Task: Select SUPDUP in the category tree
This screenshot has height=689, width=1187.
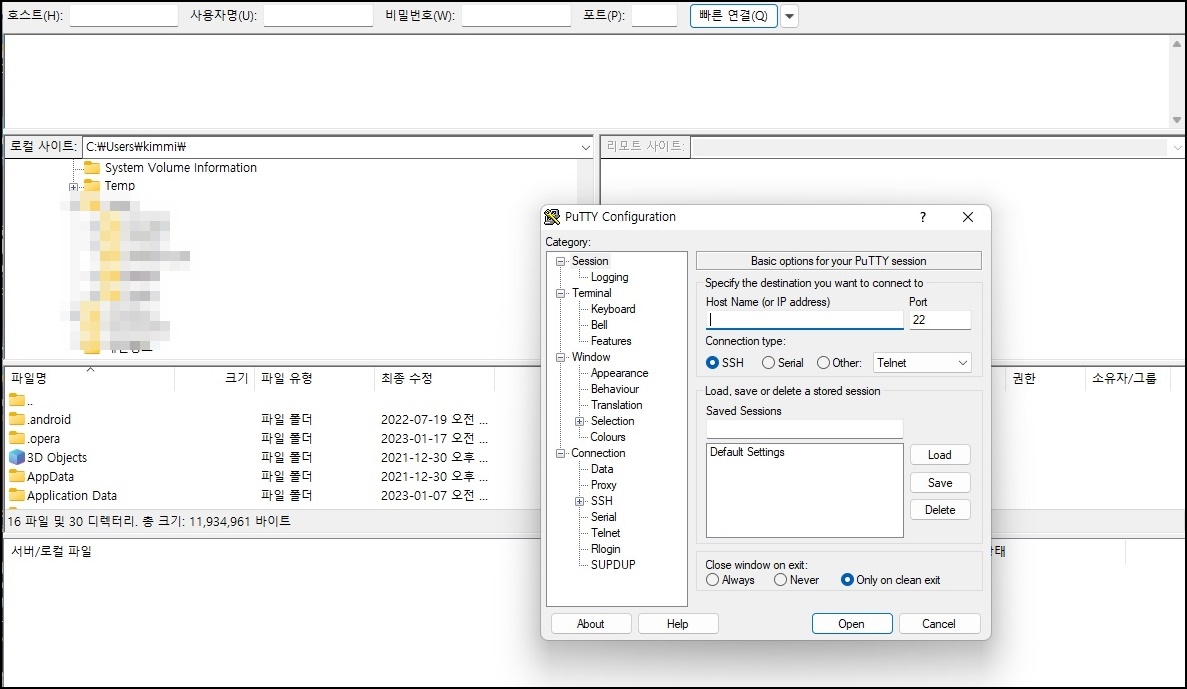Action: point(613,565)
